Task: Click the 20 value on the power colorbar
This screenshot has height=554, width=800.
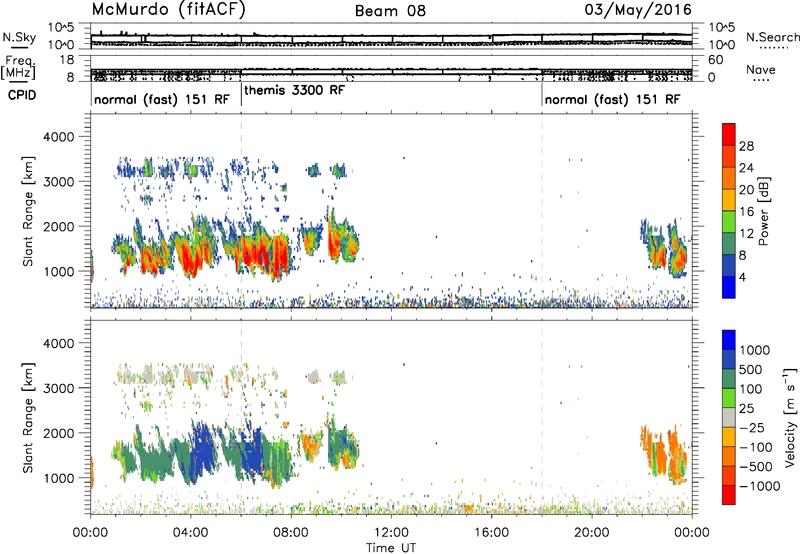Action: click(746, 190)
